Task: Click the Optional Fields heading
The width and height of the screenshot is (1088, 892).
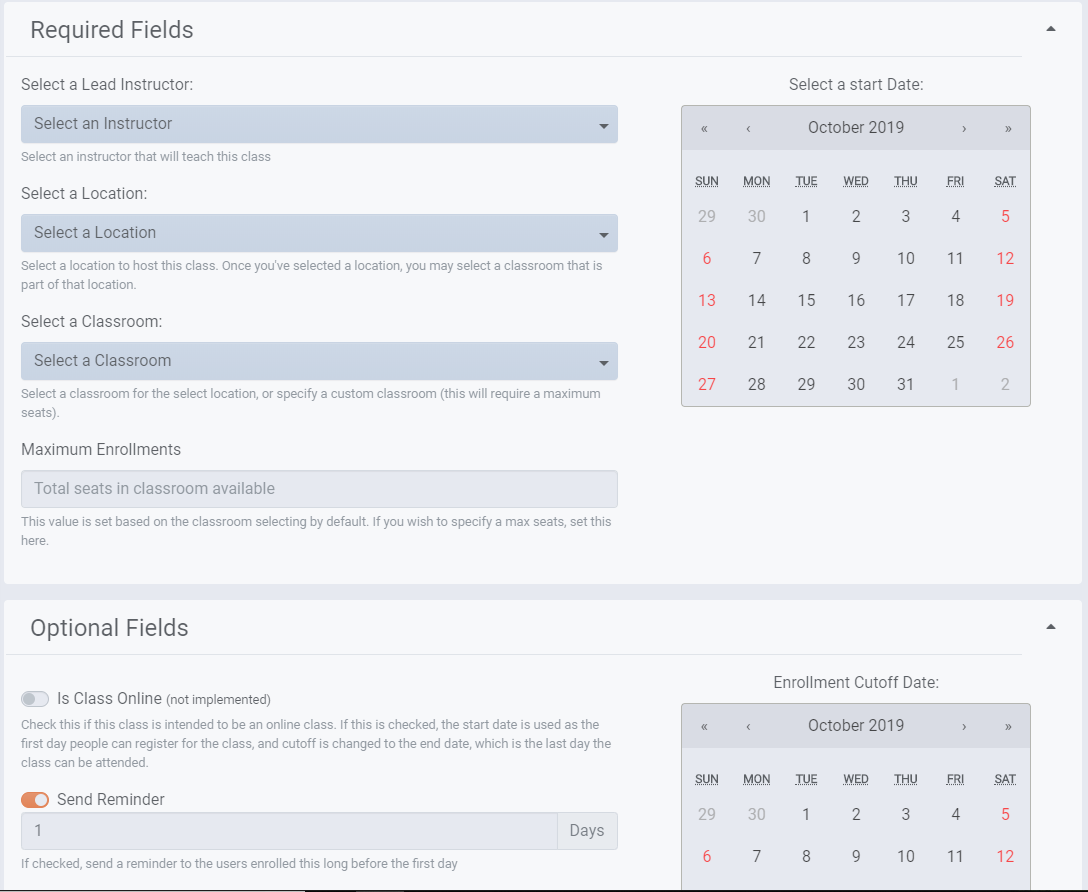Action: click(109, 628)
